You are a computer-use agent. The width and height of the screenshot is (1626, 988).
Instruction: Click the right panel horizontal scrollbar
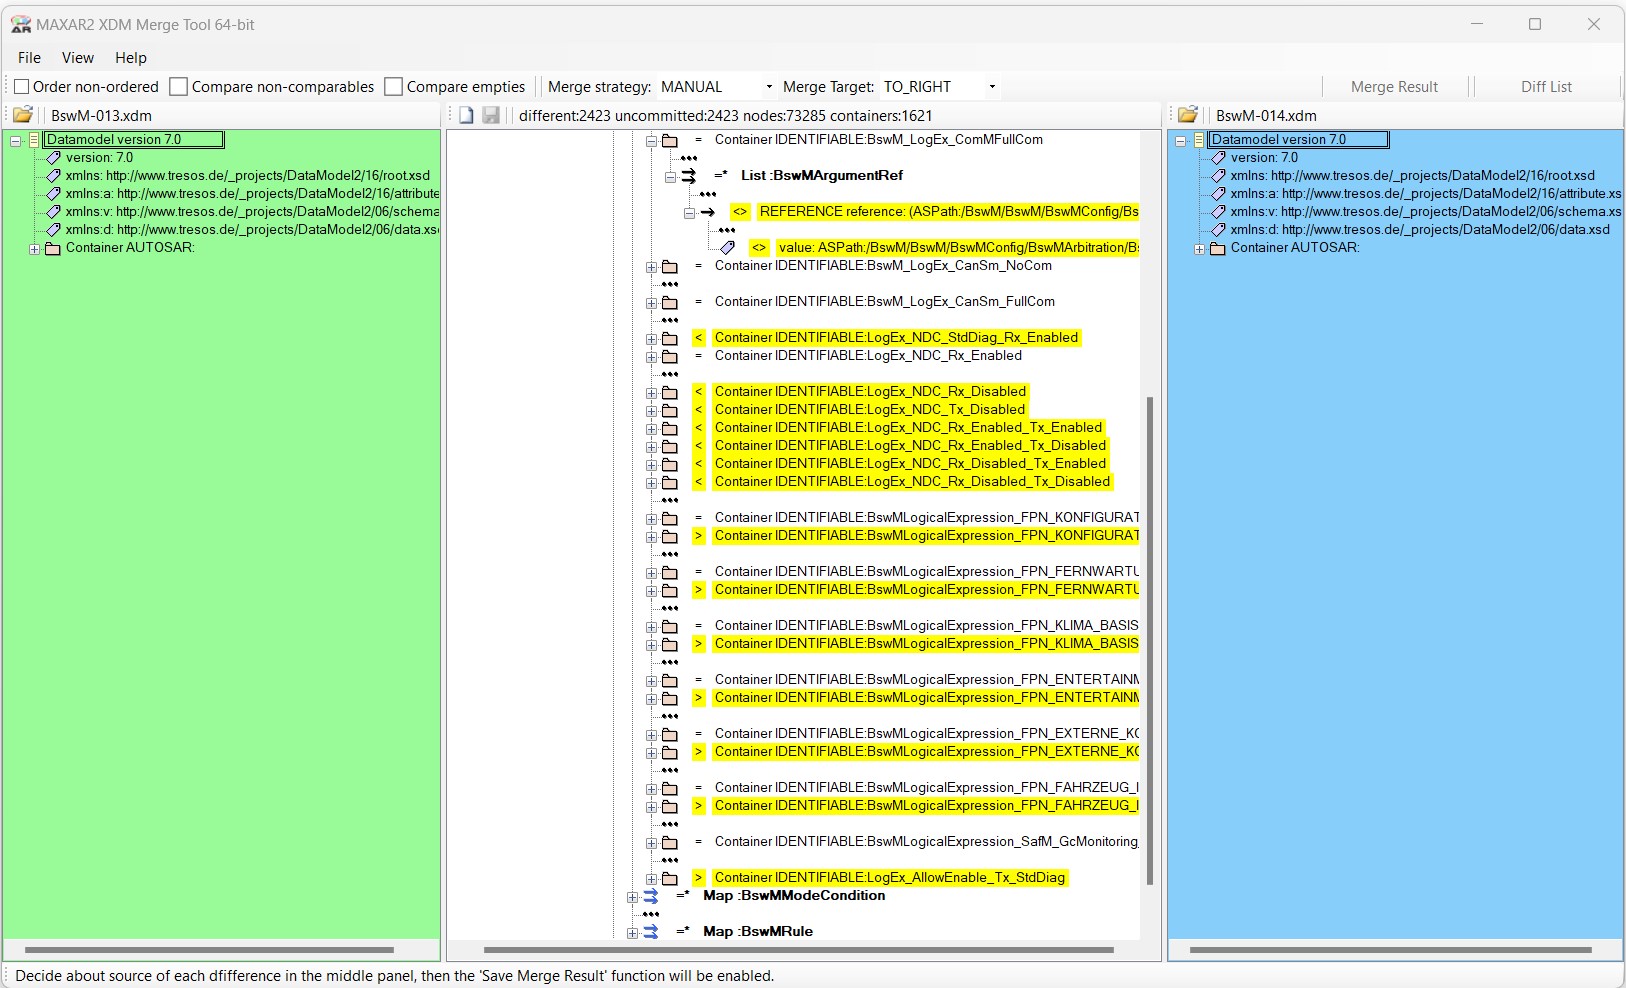(1390, 950)
